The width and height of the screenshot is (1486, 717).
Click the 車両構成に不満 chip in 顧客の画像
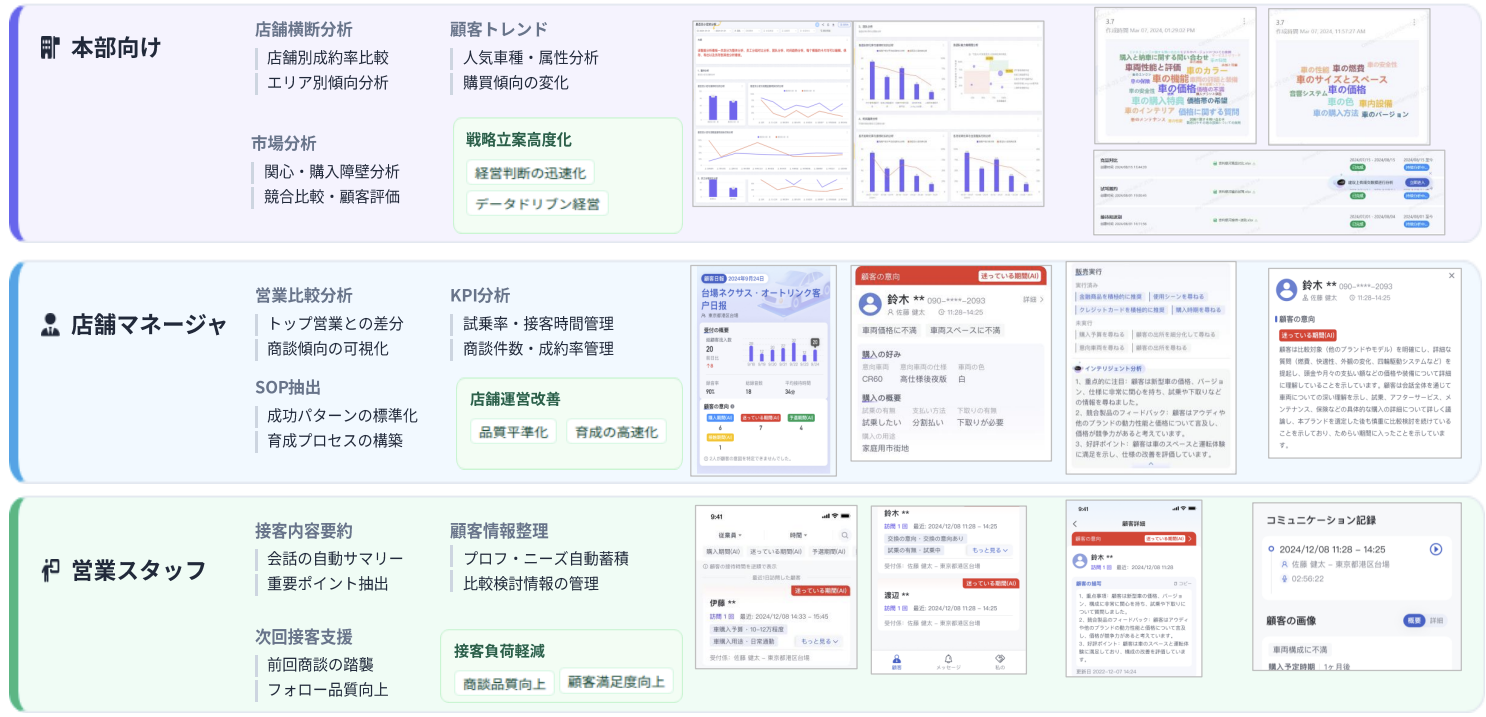pyautogui.click(x=1299, y=649)
